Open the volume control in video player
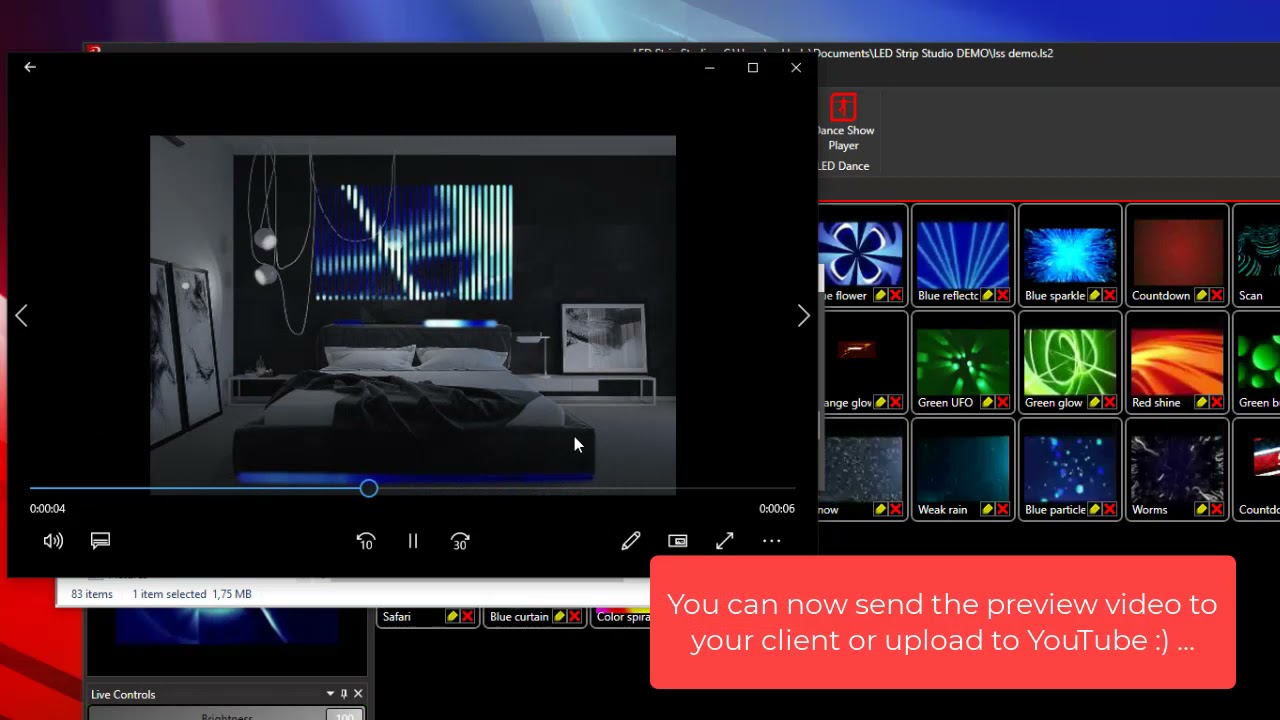 point(53,541)
